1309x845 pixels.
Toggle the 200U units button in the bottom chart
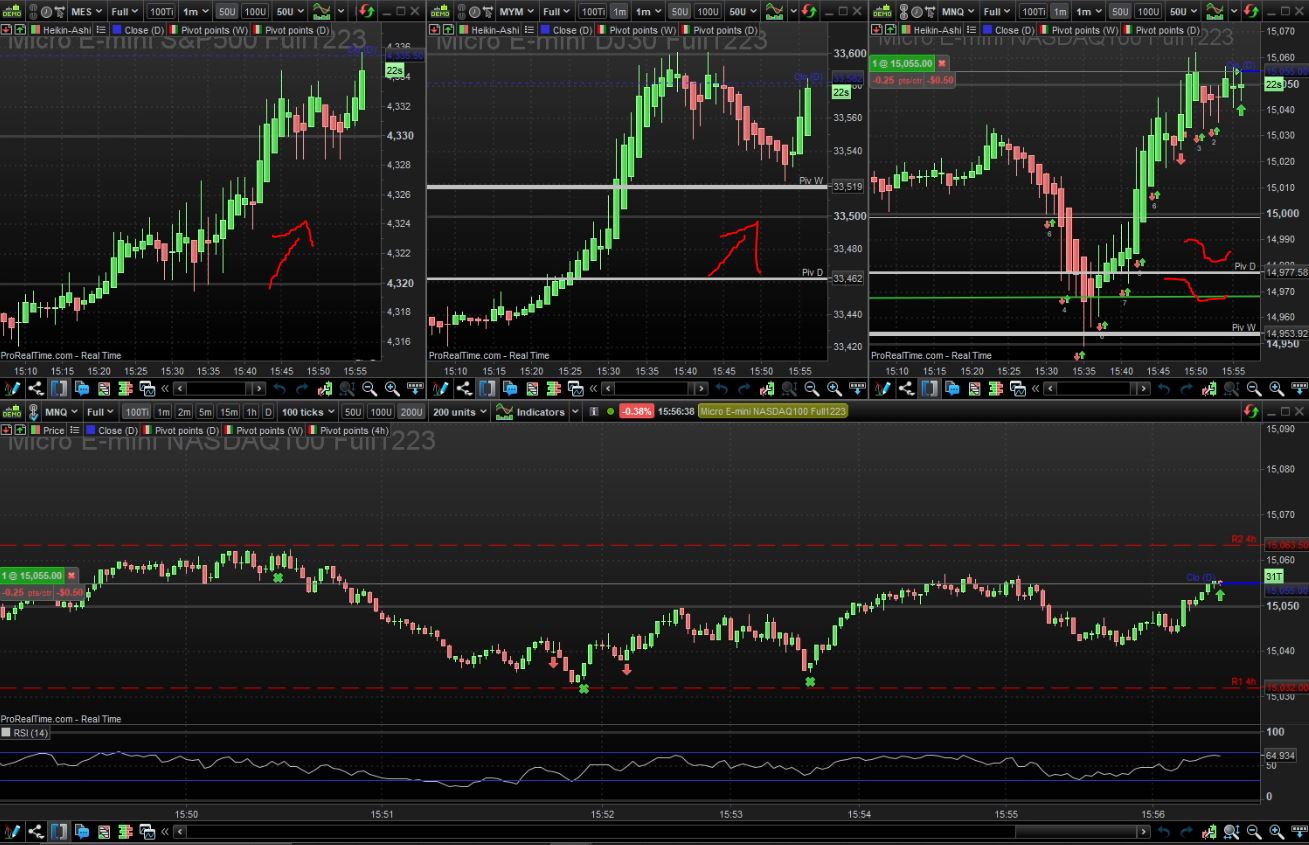coord(410,412)
